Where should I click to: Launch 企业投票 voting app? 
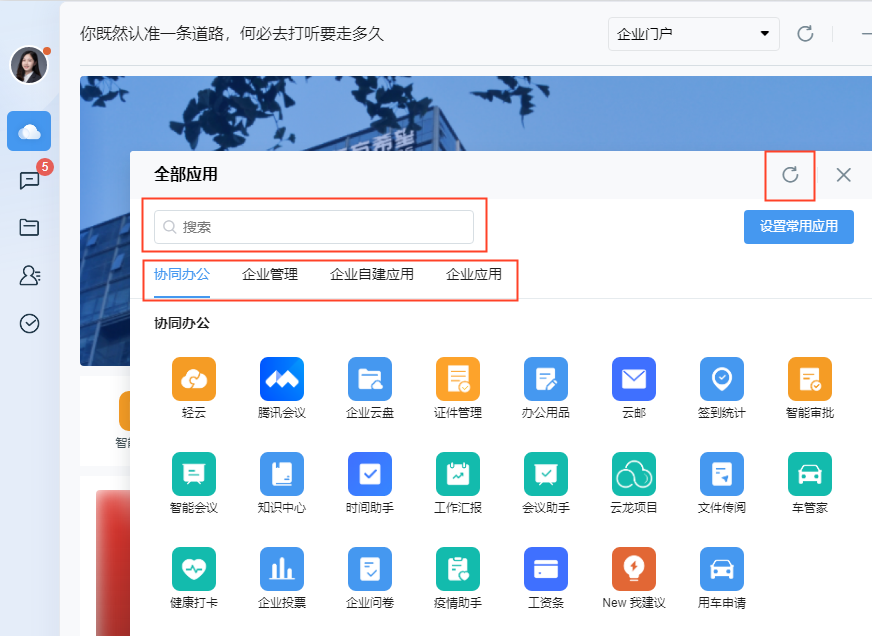[282, 569]
